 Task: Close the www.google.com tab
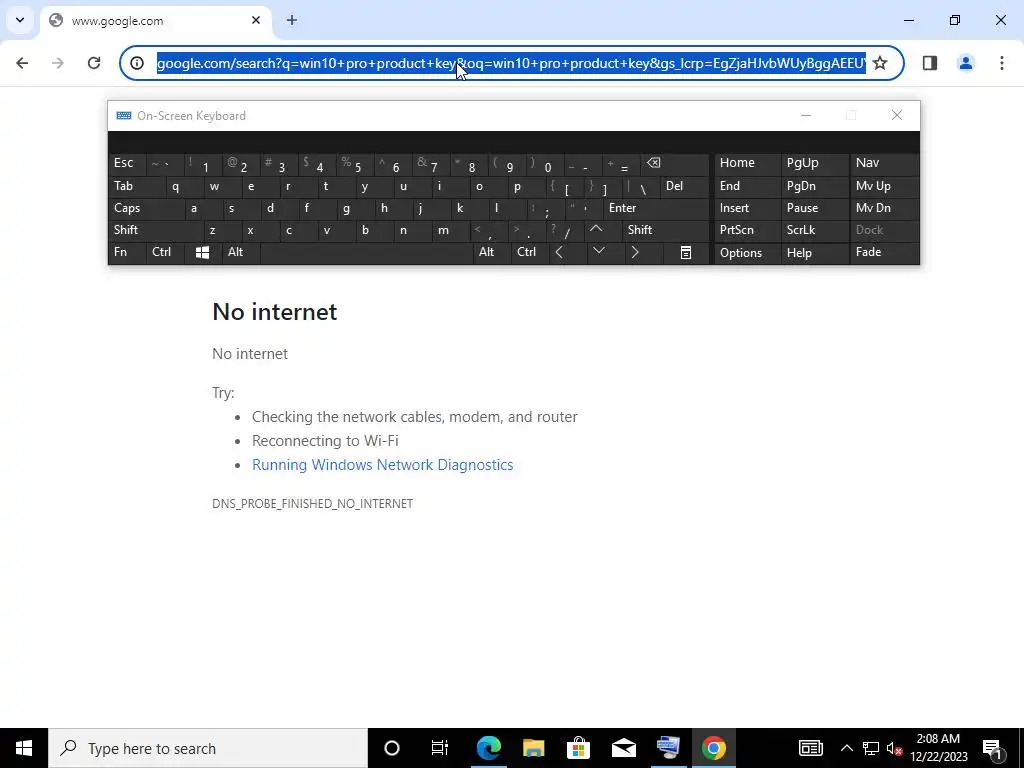pos(256,20)
